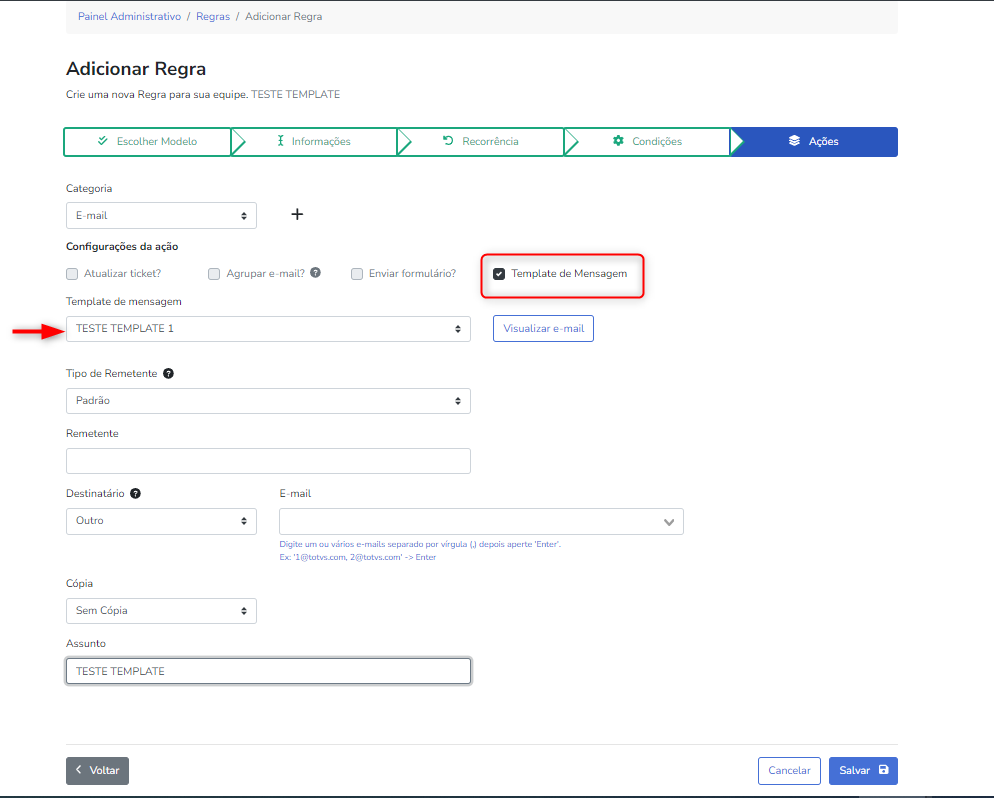Open the Regras breadcrumb link
The height and width of the screenshot is (798, 994).
(213, 17)
